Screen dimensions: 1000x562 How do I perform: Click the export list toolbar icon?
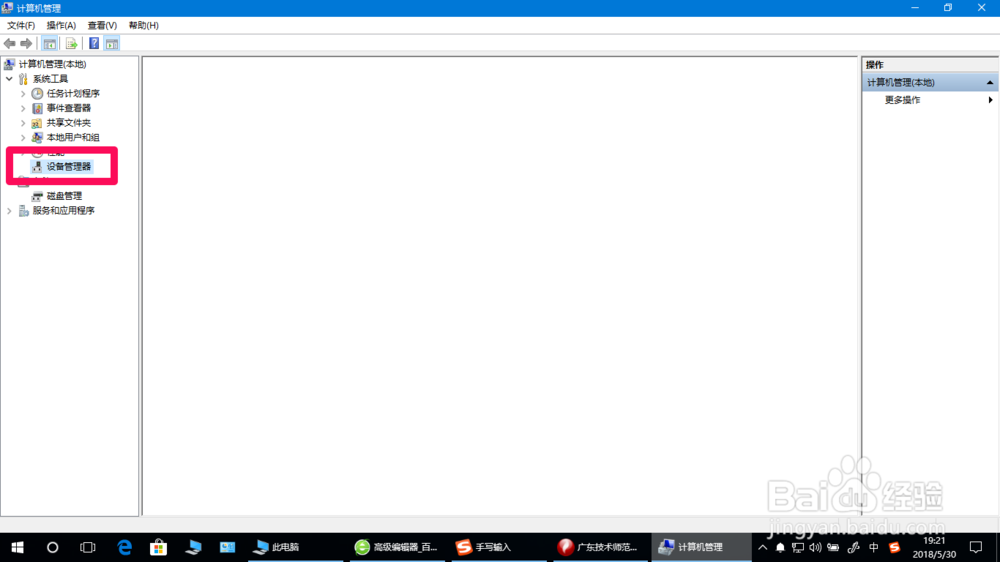pyautogui.click(x=71, y=43)
